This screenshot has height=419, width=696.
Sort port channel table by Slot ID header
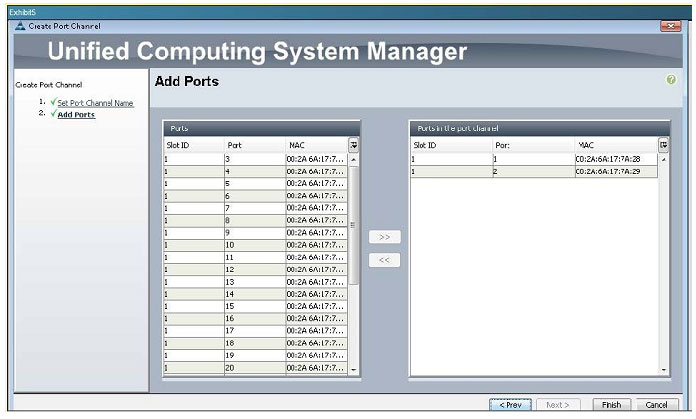[452, 145]
